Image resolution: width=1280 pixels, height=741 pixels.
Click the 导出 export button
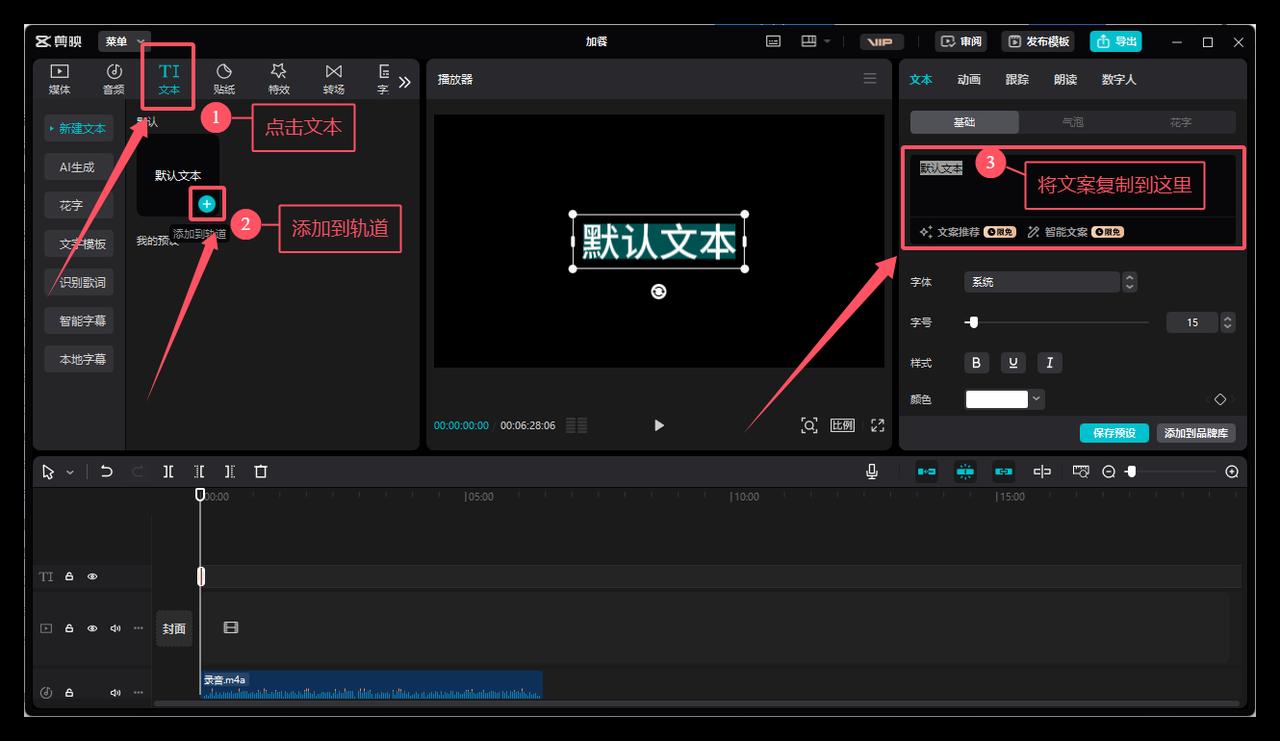coord(1116,41)
